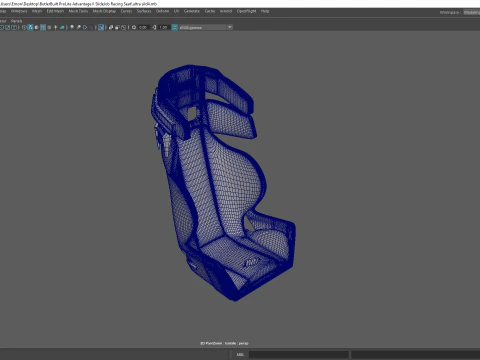Toggle X-ray active components icon
Image resolution: width=480 pixels, height=360 pixels.
coord(117,27)
